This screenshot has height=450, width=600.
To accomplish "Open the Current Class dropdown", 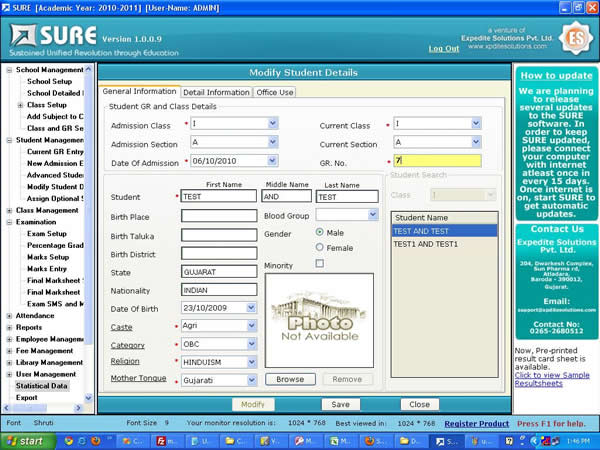I will 476,123.
